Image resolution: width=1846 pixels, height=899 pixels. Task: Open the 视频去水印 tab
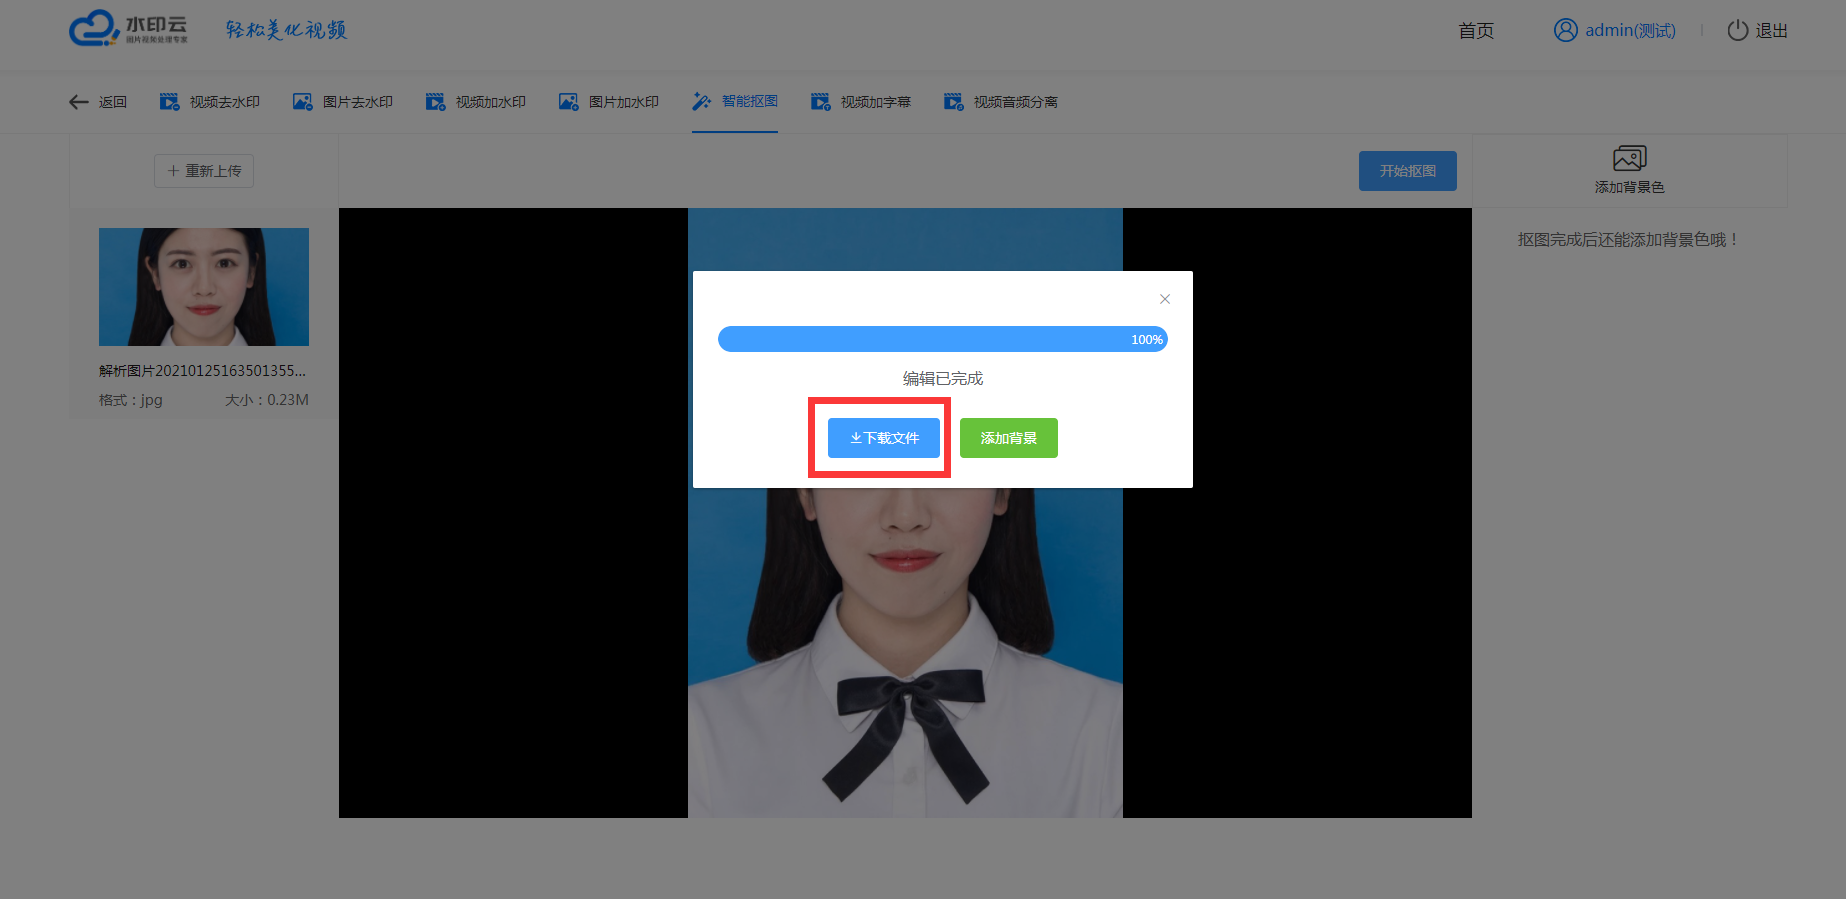pos(210,102)
